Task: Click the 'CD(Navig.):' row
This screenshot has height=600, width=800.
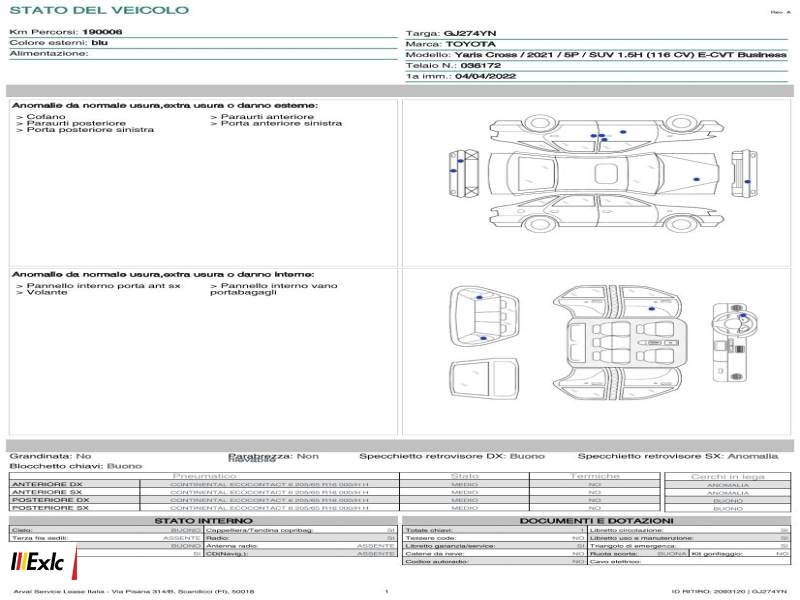Action: 301,554
